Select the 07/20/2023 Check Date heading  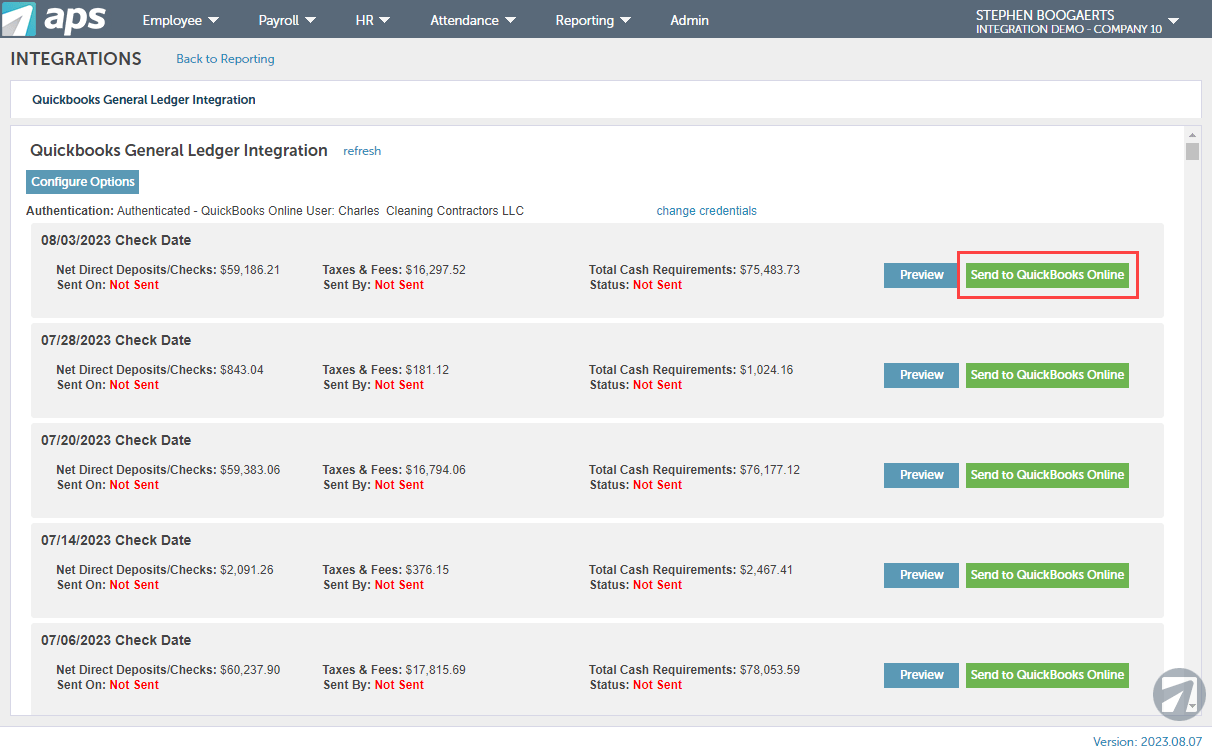click(116, 440)
